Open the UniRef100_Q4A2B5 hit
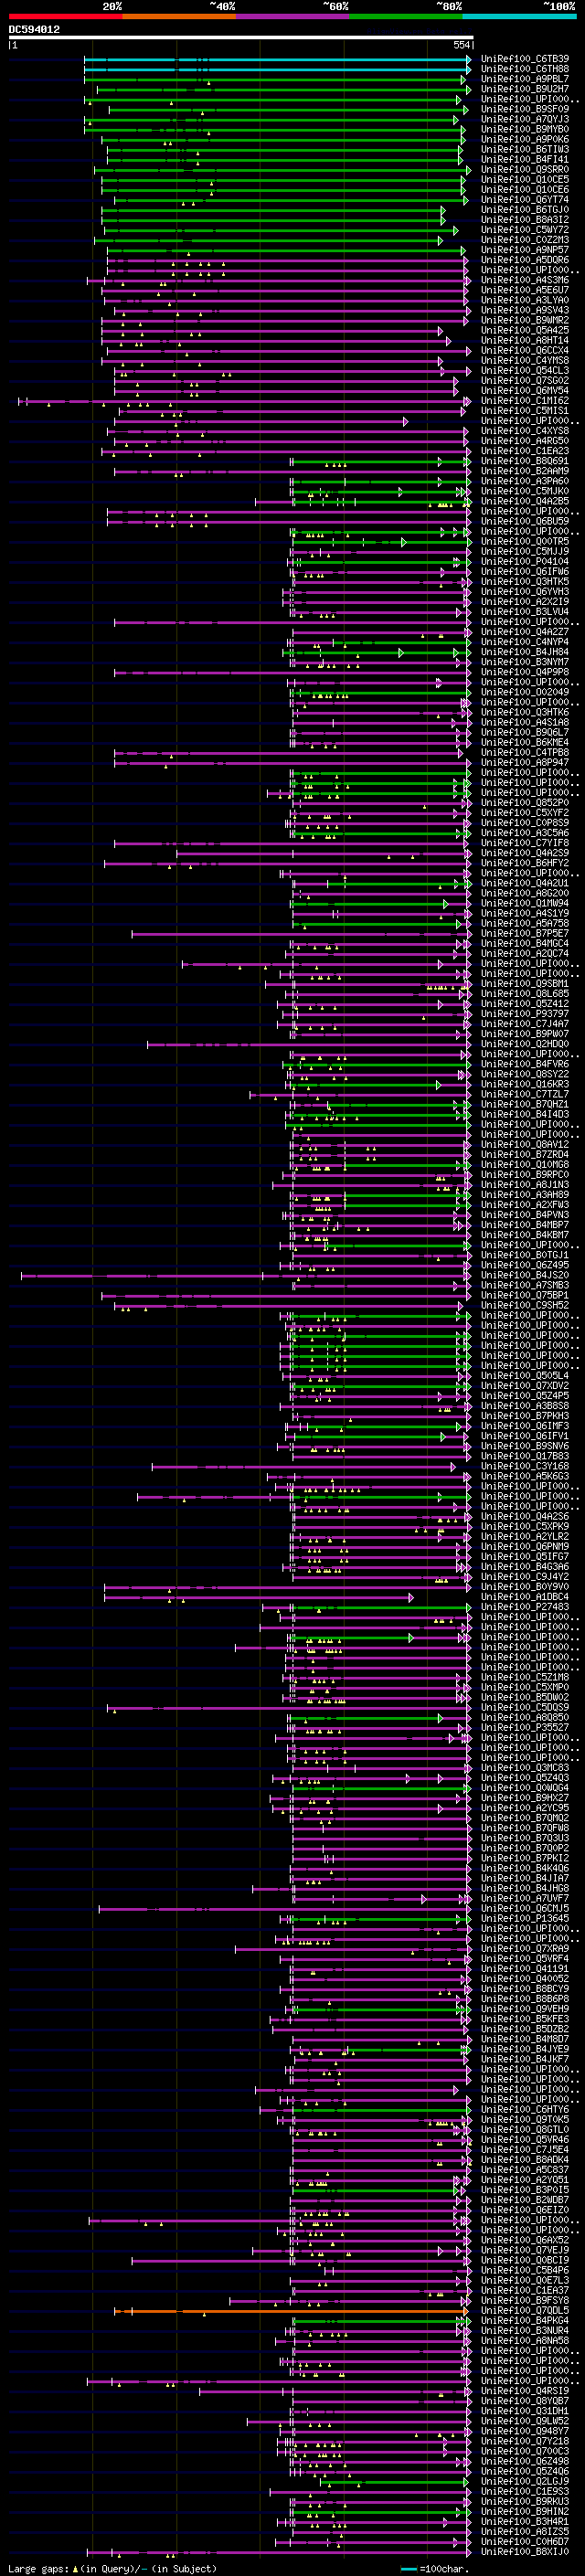The image size is (585, 2576). pyautogui.click(x=525, y=501)
